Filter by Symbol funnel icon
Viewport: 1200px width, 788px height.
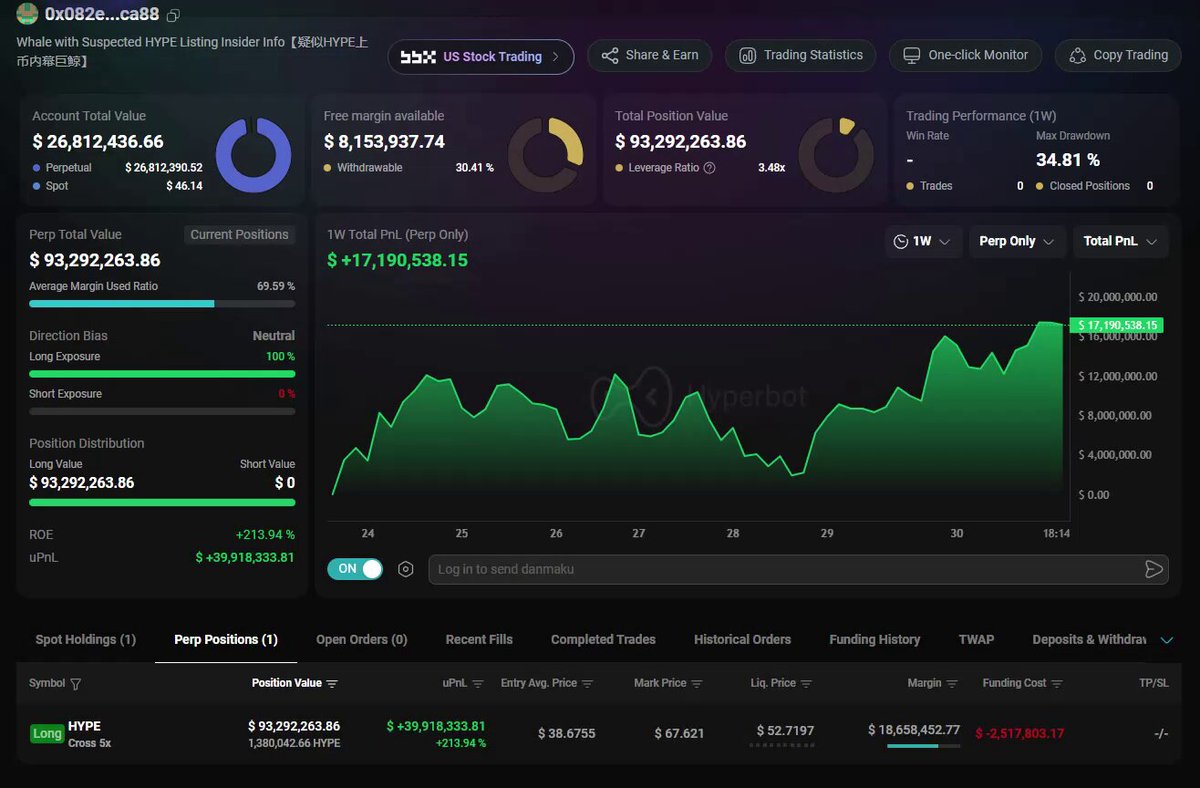point(76,684)
